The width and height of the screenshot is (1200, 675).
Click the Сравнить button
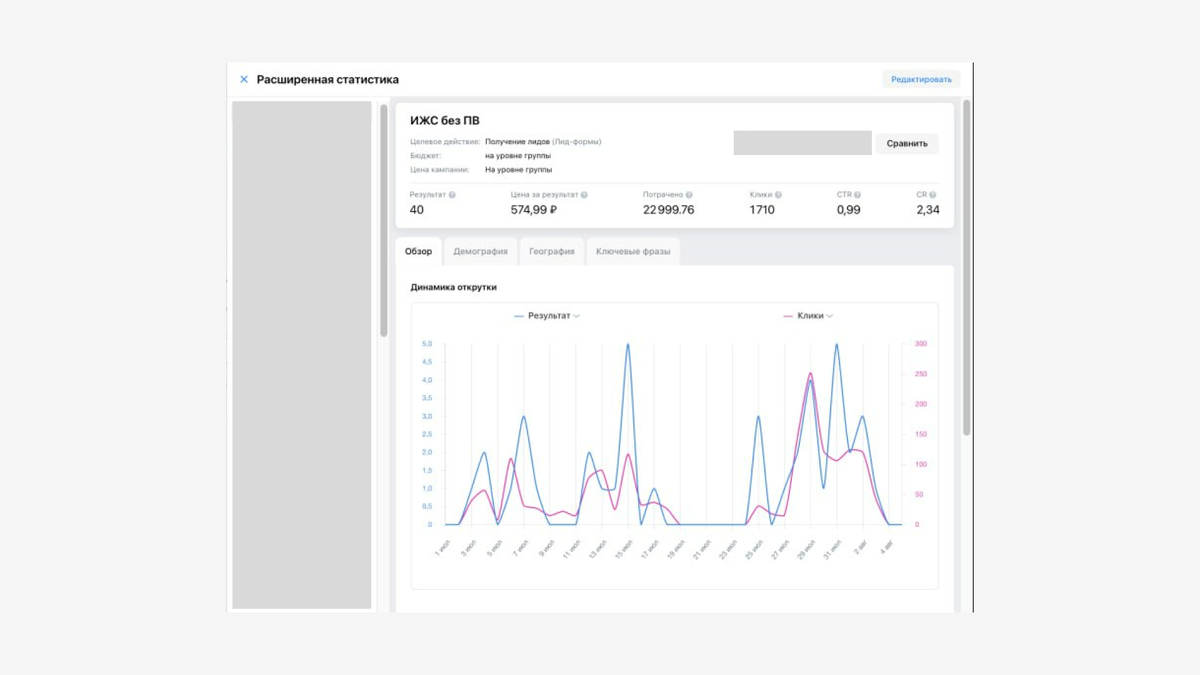[x=907, y=143]
